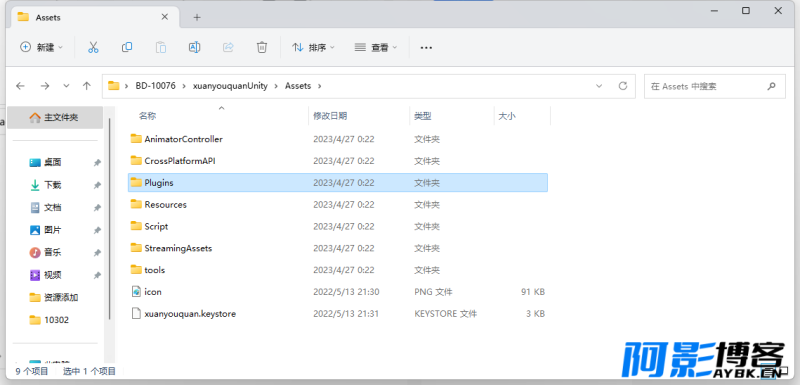Select 下载 in the sidebar
Image resolution: width=800 pixels, height=385 pixels.
pos(53,185)
